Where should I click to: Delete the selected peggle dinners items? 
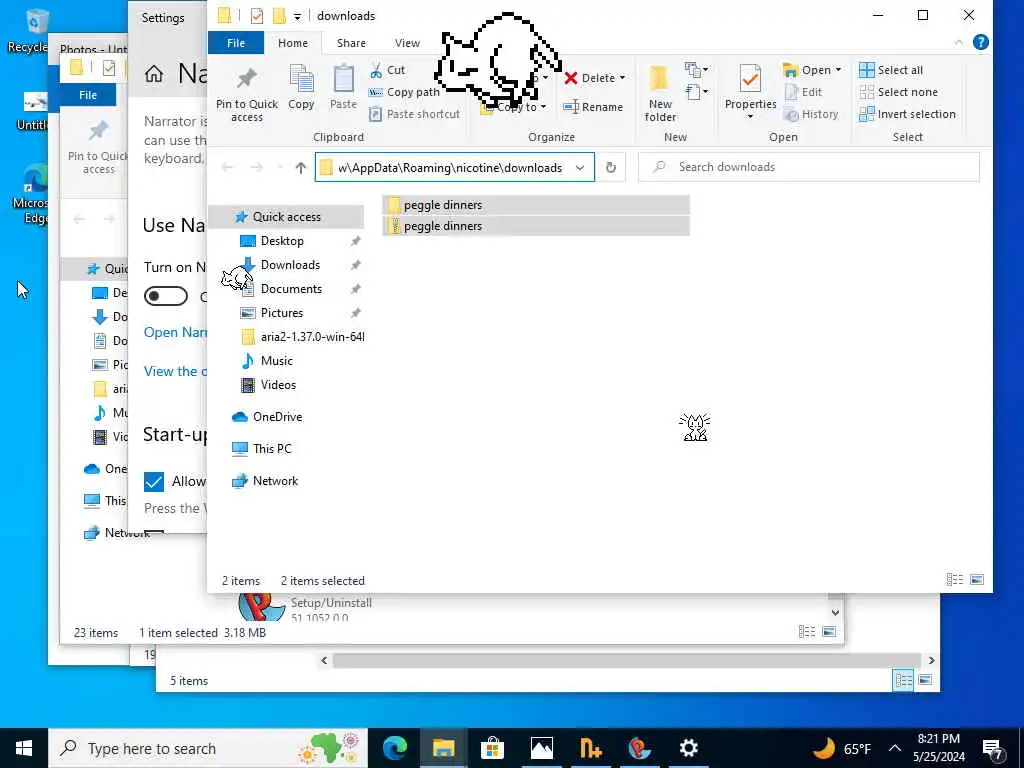(x=588, y=78)
